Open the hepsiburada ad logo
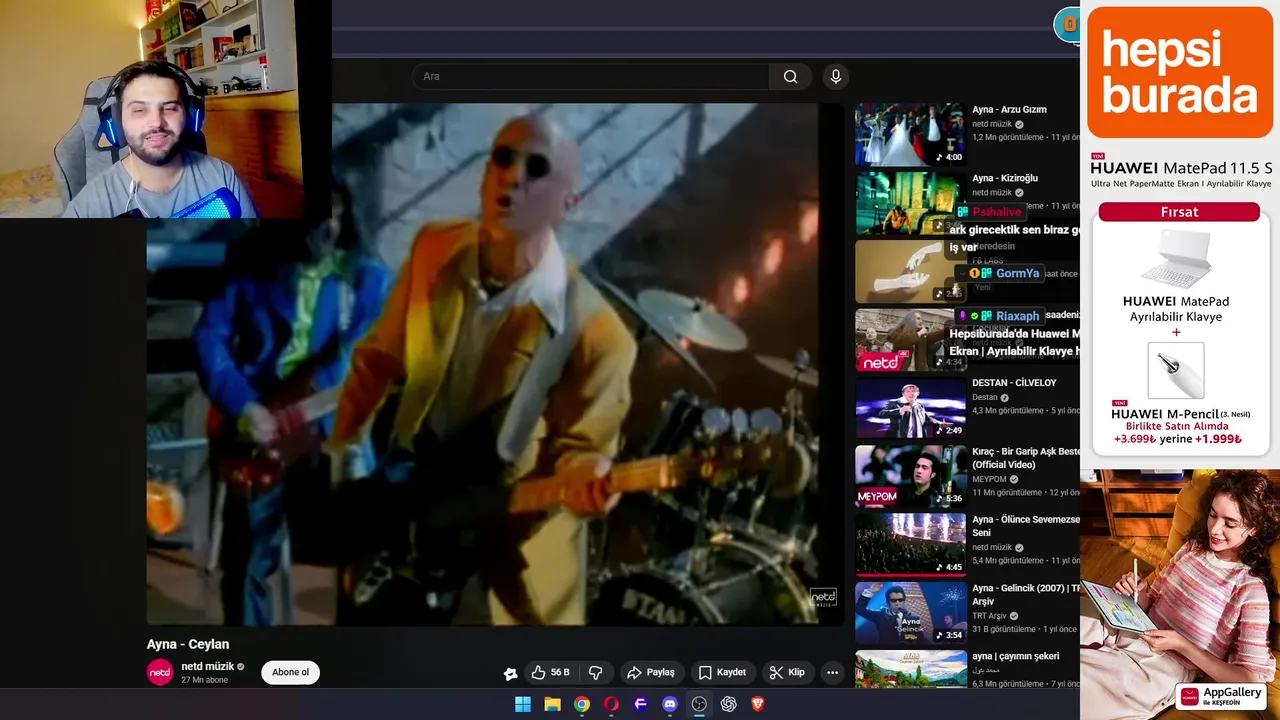Viewport: 1280px width, 720px height. [1180, 73]
